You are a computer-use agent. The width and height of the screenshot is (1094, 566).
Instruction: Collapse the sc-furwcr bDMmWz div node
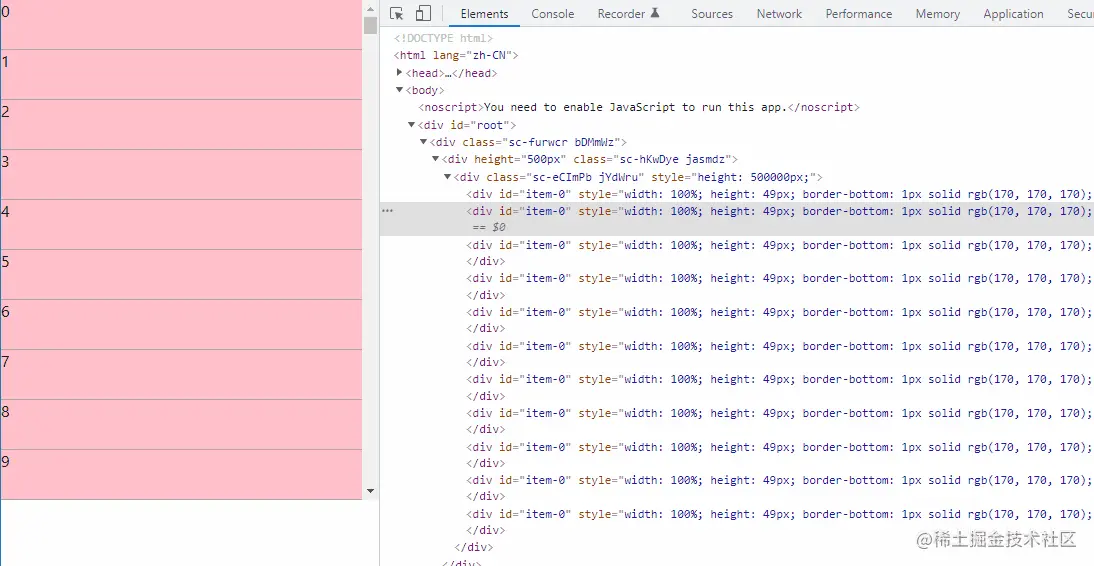coord(423,142)
